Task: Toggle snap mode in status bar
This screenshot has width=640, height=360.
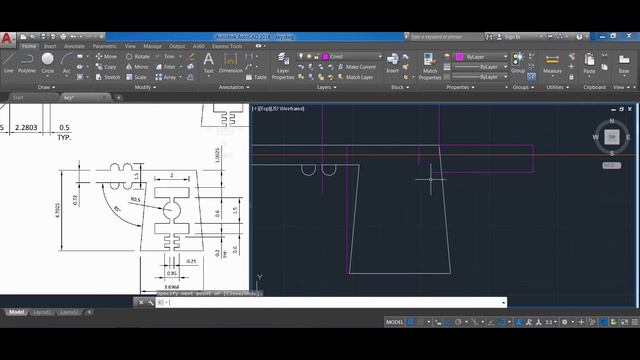Action: 420,322
